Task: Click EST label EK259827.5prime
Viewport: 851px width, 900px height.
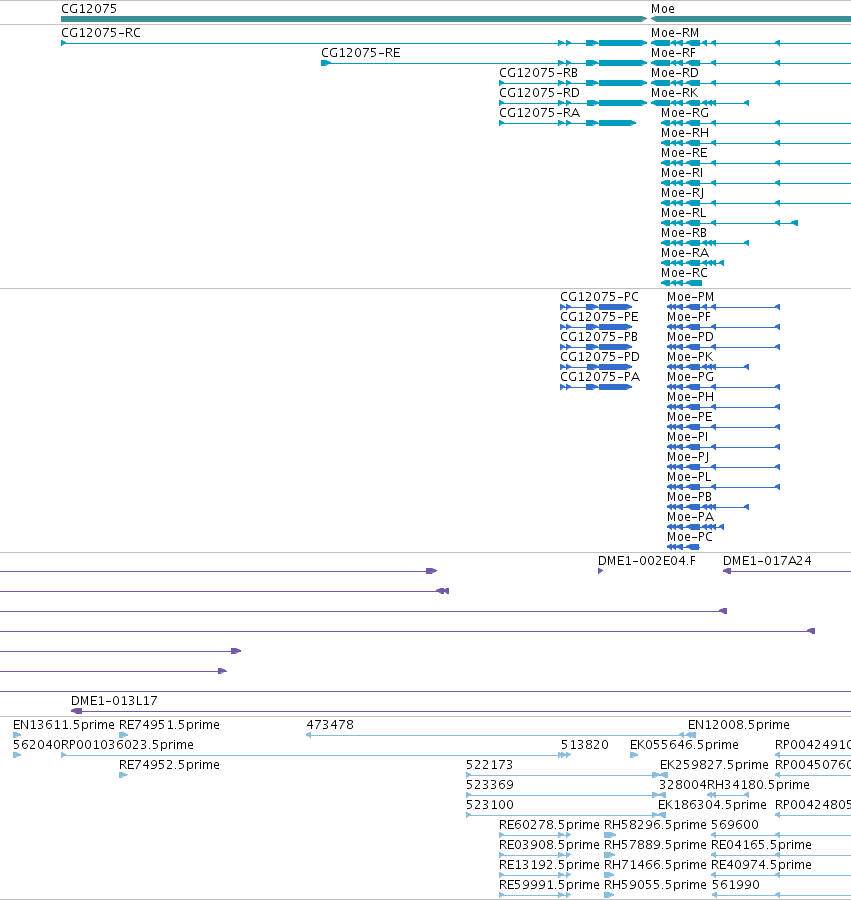Action: [714, 765]
